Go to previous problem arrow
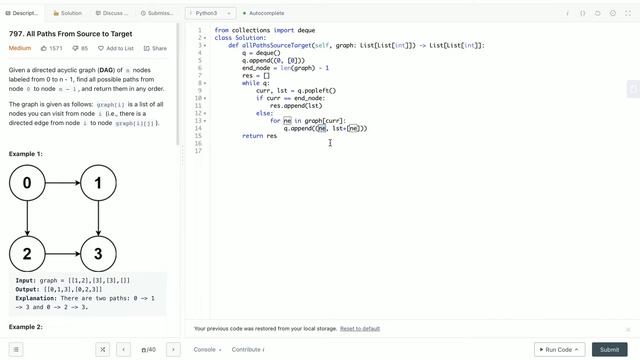This screenshot has height=360, width=640. click(x=123, y=349)
